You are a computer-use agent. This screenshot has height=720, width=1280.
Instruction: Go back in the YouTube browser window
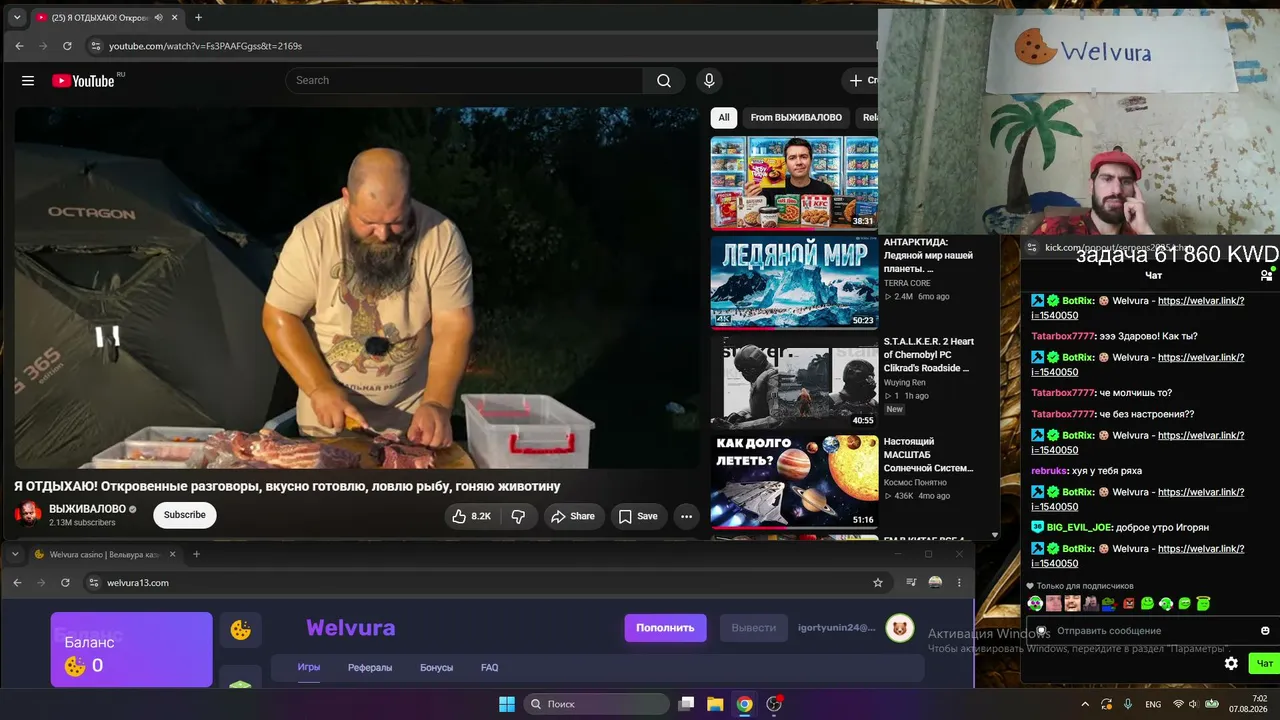(19, 46)
